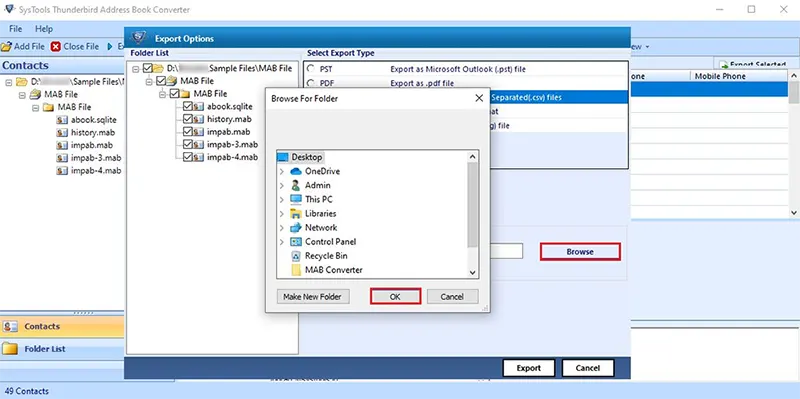
Task: Collapse the MAB File node in Contacts tree
Action: 22,94
